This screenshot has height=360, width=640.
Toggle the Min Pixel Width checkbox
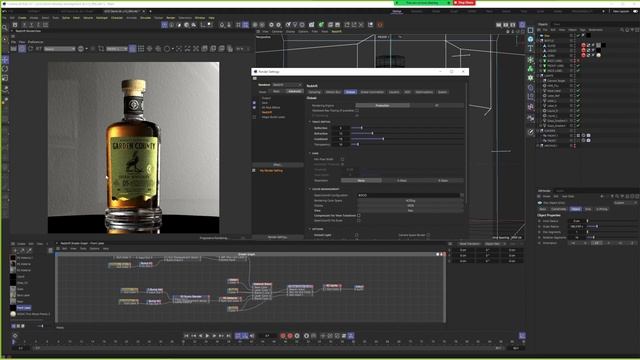tap(342, 159)
